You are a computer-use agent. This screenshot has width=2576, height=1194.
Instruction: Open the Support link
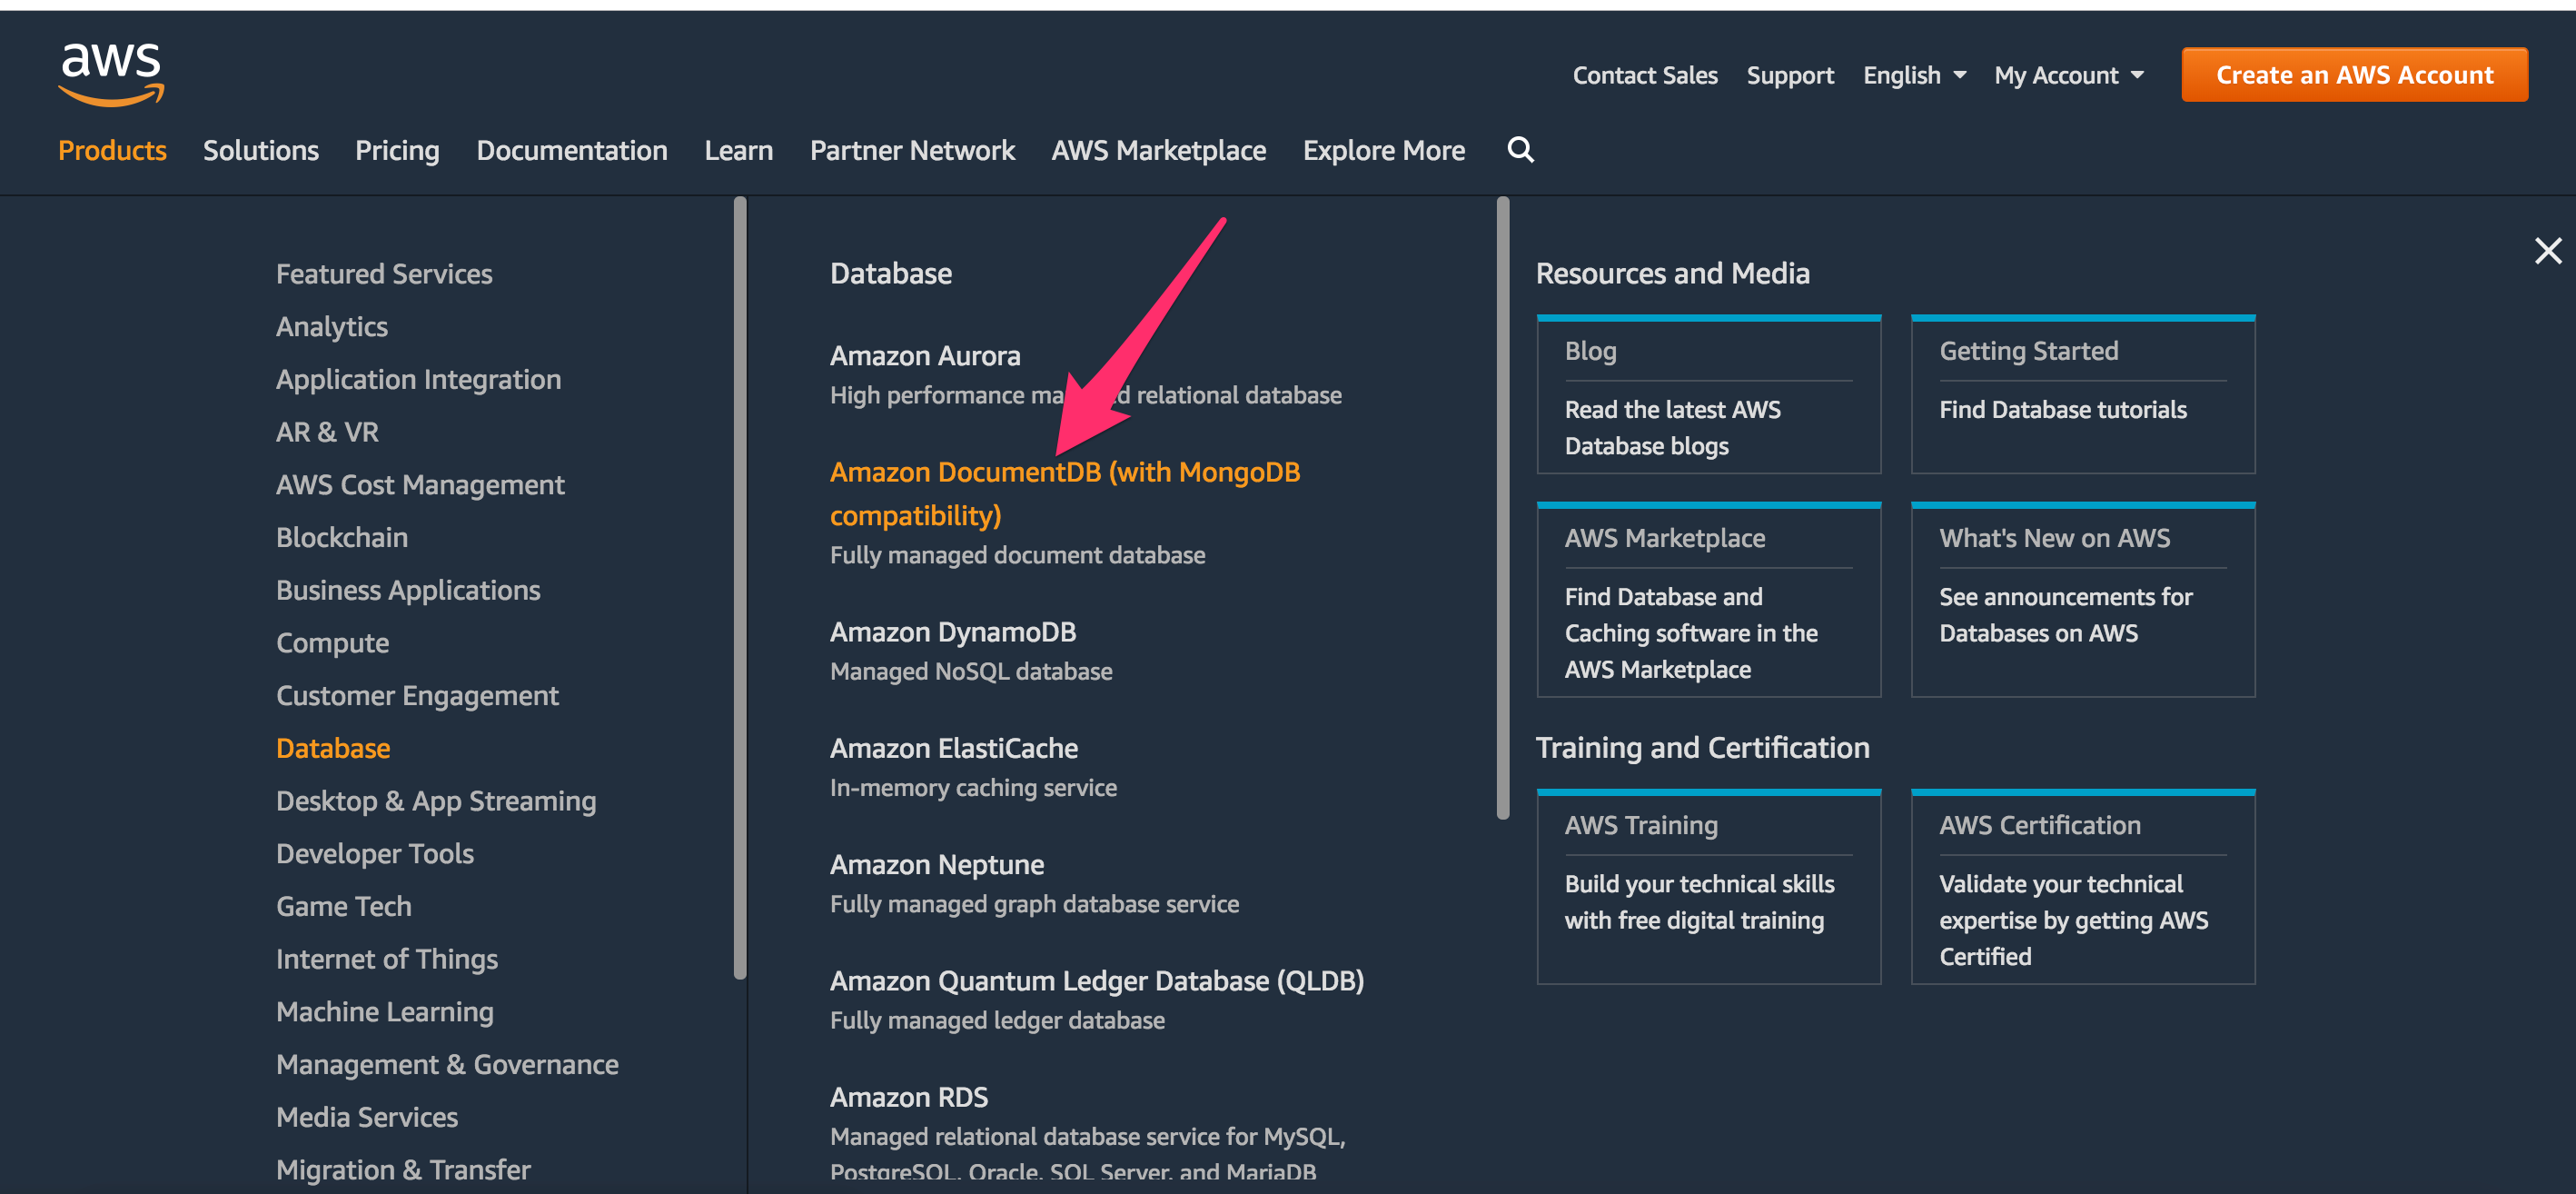tap(1789, 75)
